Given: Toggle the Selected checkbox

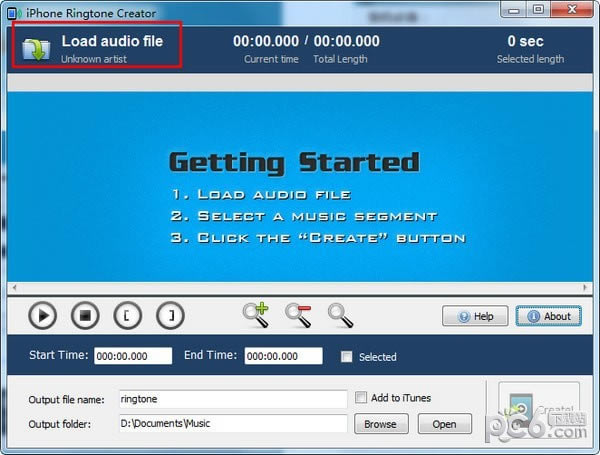Looking at the screenshot, I should coord(347,357).
